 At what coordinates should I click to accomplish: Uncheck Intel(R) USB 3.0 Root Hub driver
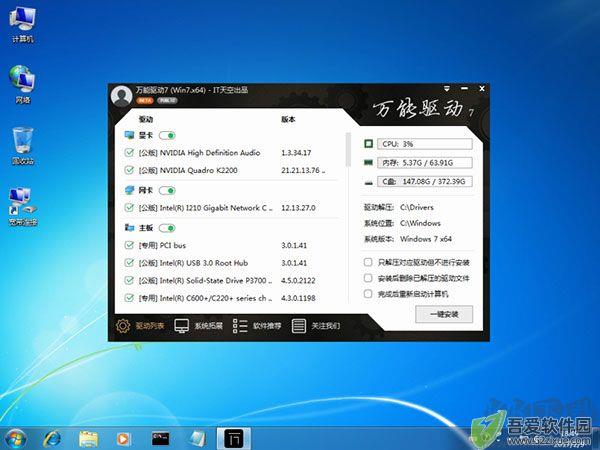pyautogui.click(x=129, y=262)
